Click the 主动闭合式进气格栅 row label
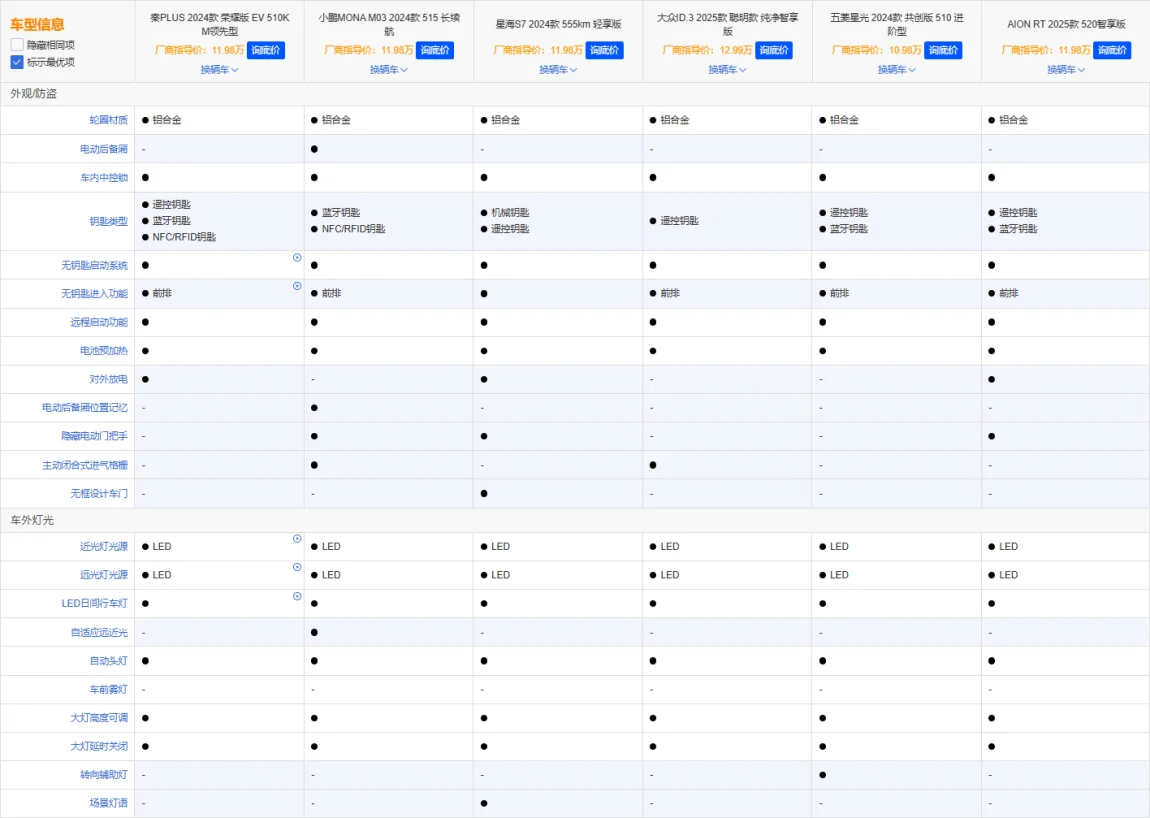 85,465
